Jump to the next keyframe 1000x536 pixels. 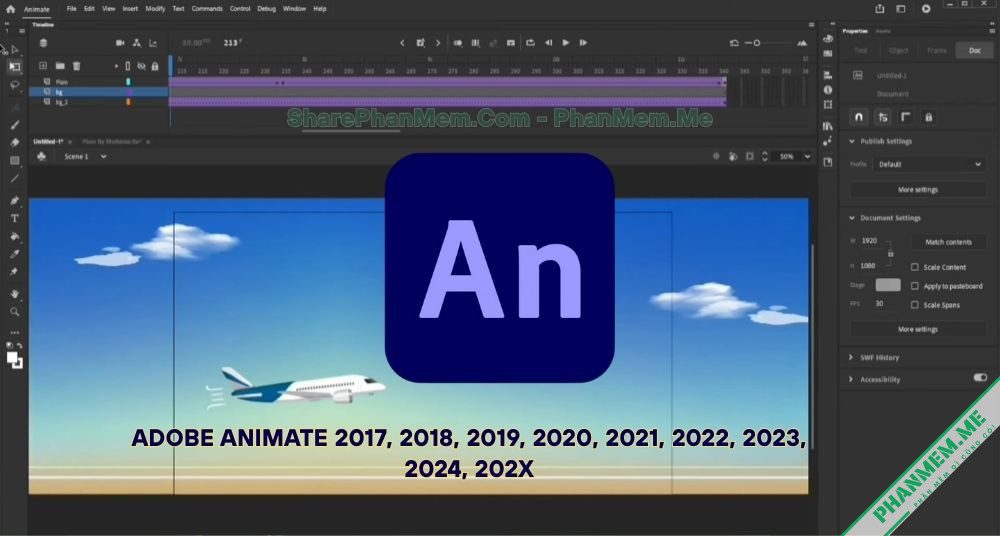coord(438,43)
